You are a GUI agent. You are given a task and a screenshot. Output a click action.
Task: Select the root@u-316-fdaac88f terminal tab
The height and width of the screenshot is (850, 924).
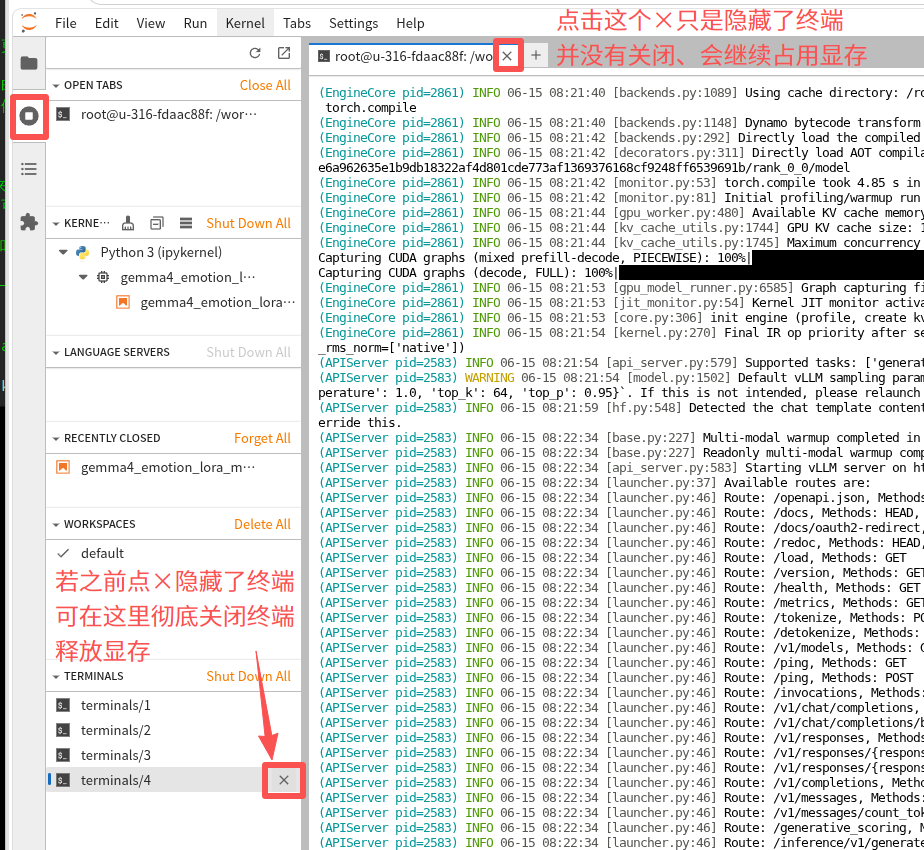pyautogui.click(x=414, y=56)
